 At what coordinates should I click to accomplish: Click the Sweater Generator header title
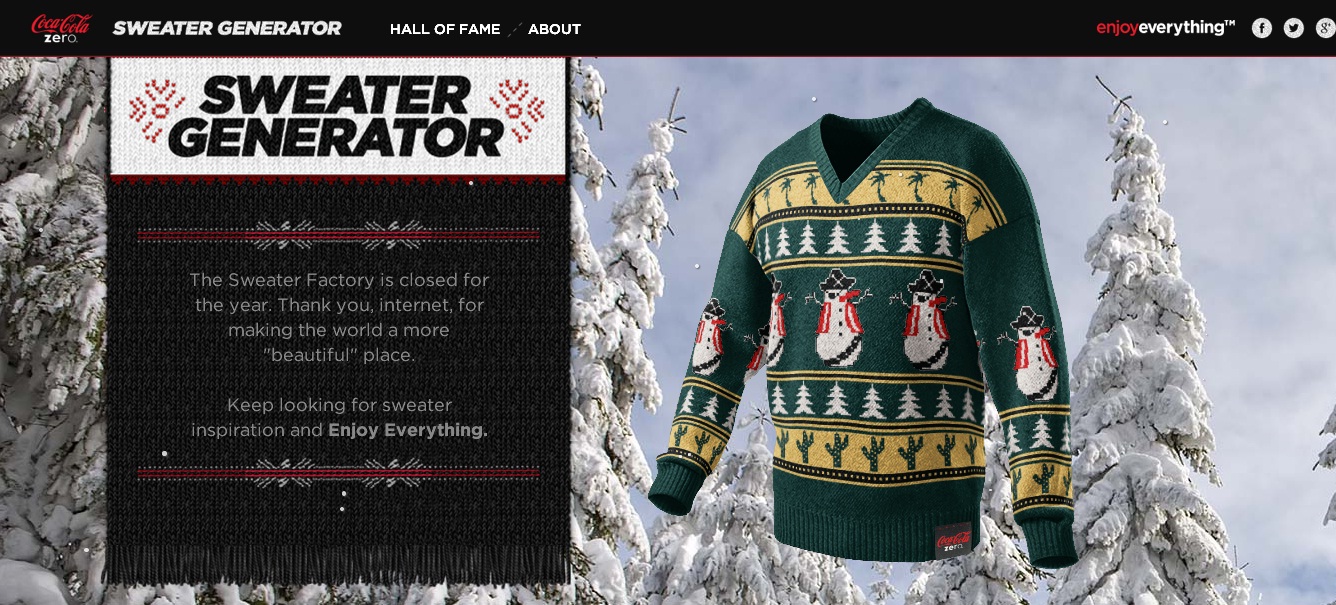(227, 28)
